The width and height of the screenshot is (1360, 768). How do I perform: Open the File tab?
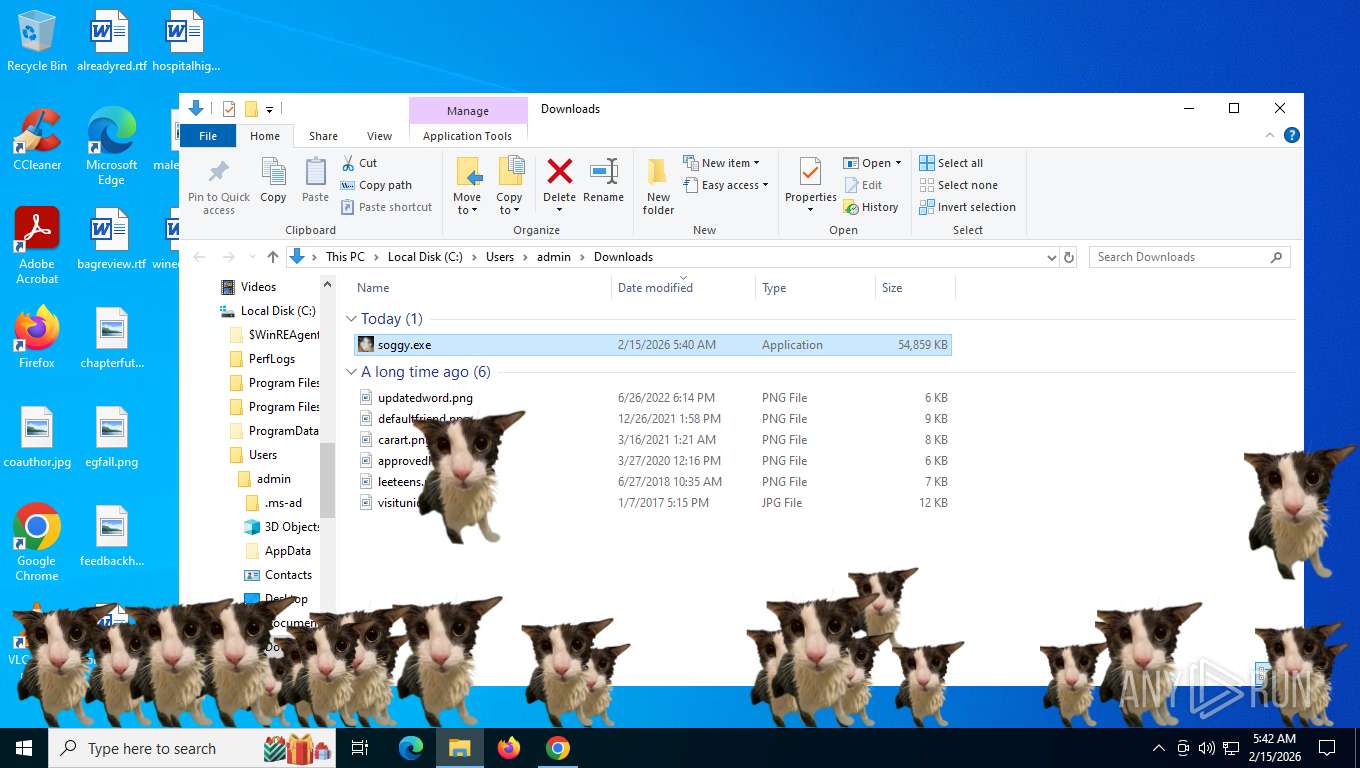click(208, 136)
